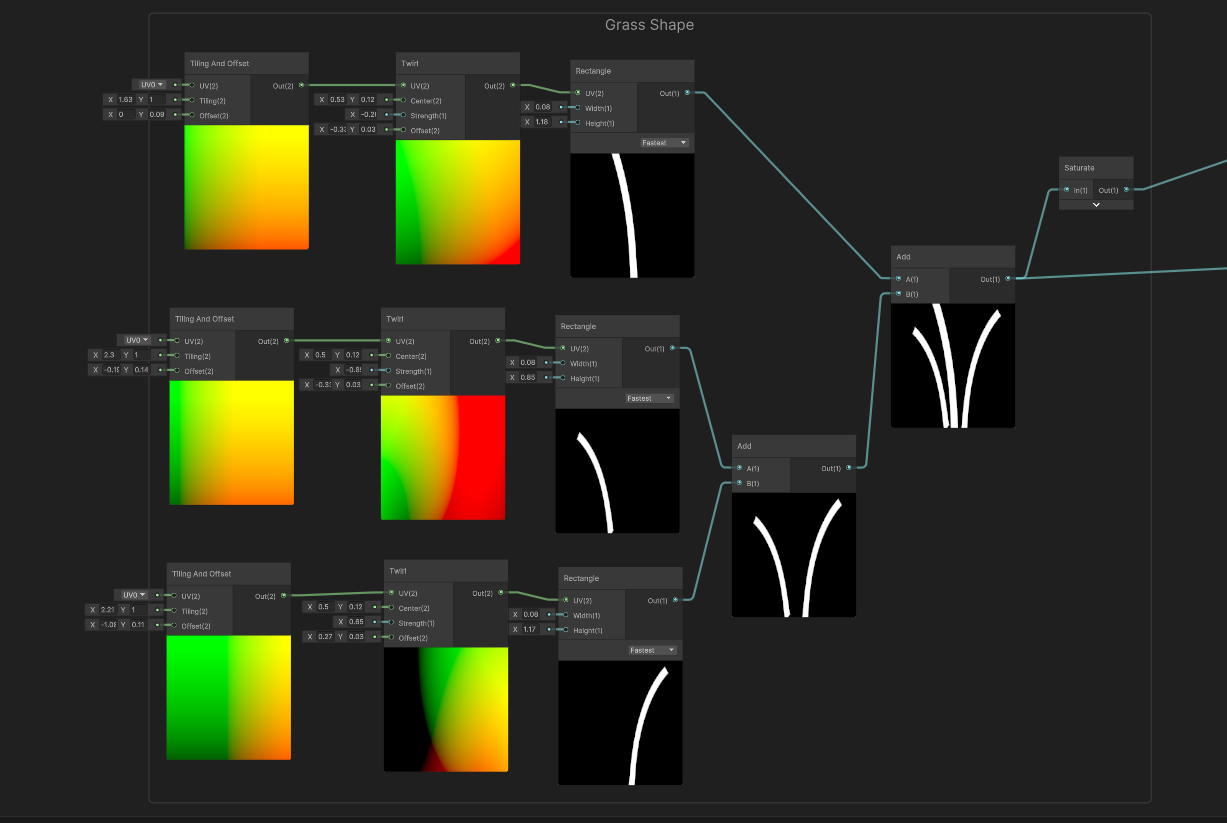Click the UV(2) input port on the top Twirl node
This screenshot has height=823, width=1227.
pos(403,85)
